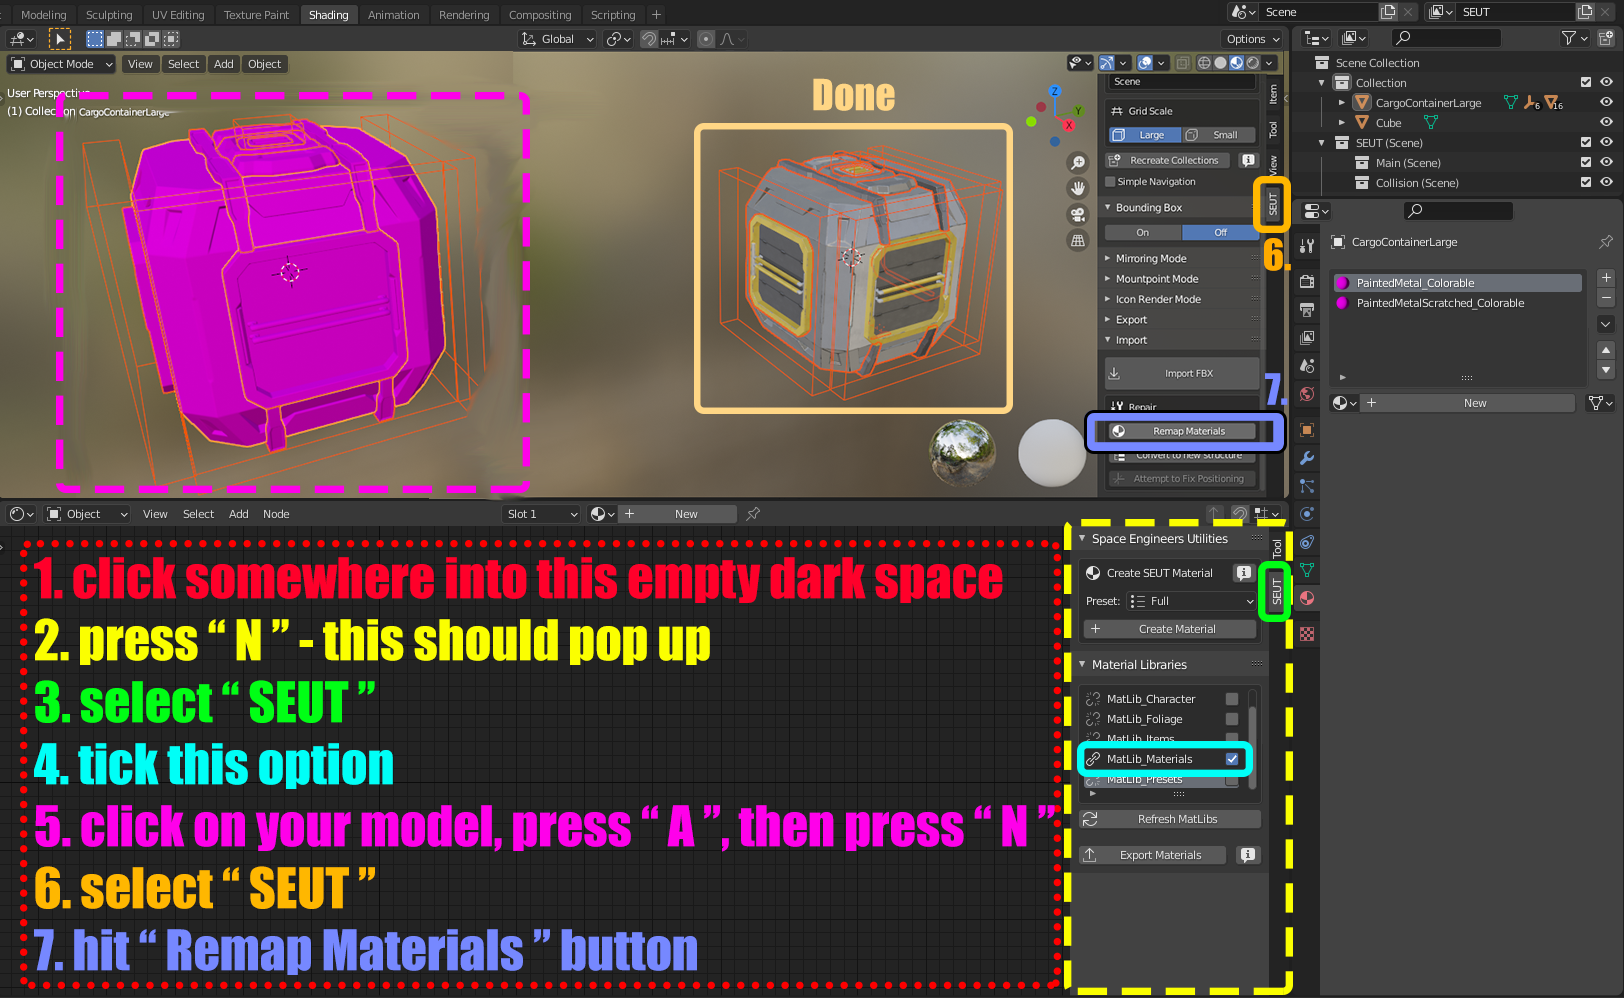Select the Select Box tool icon
1624x998 pixels.
tap(95, 39)
